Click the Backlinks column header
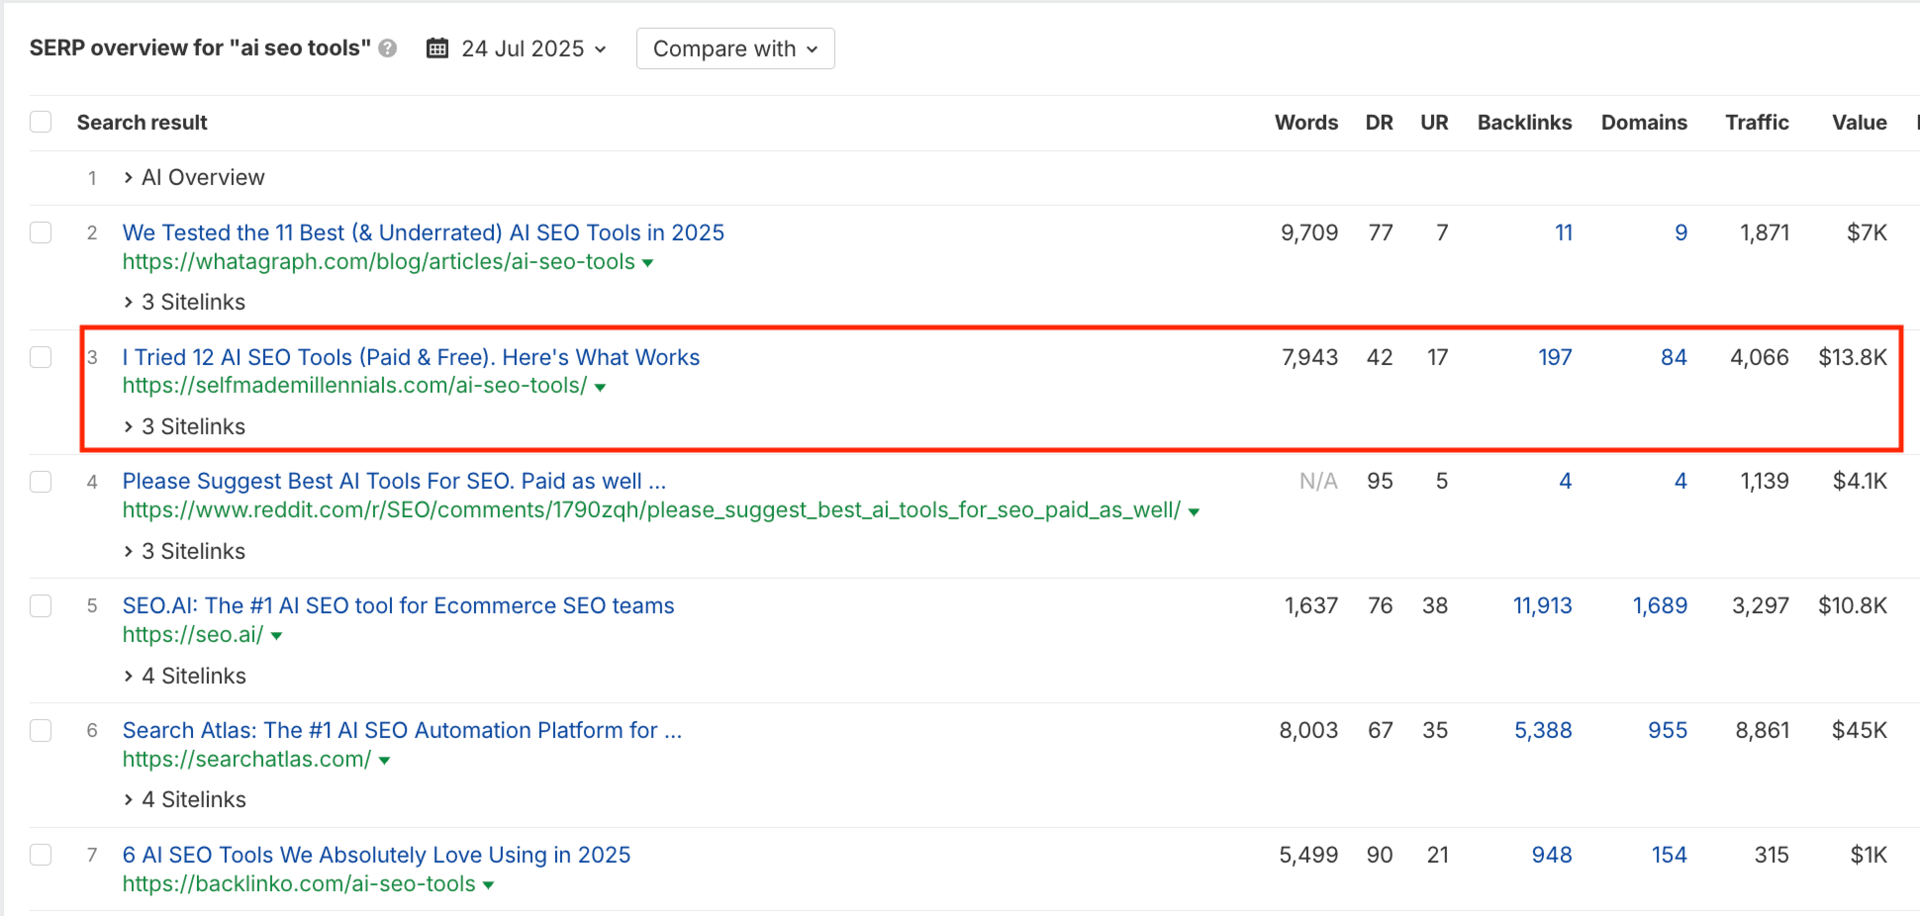 coord(1524,122)
